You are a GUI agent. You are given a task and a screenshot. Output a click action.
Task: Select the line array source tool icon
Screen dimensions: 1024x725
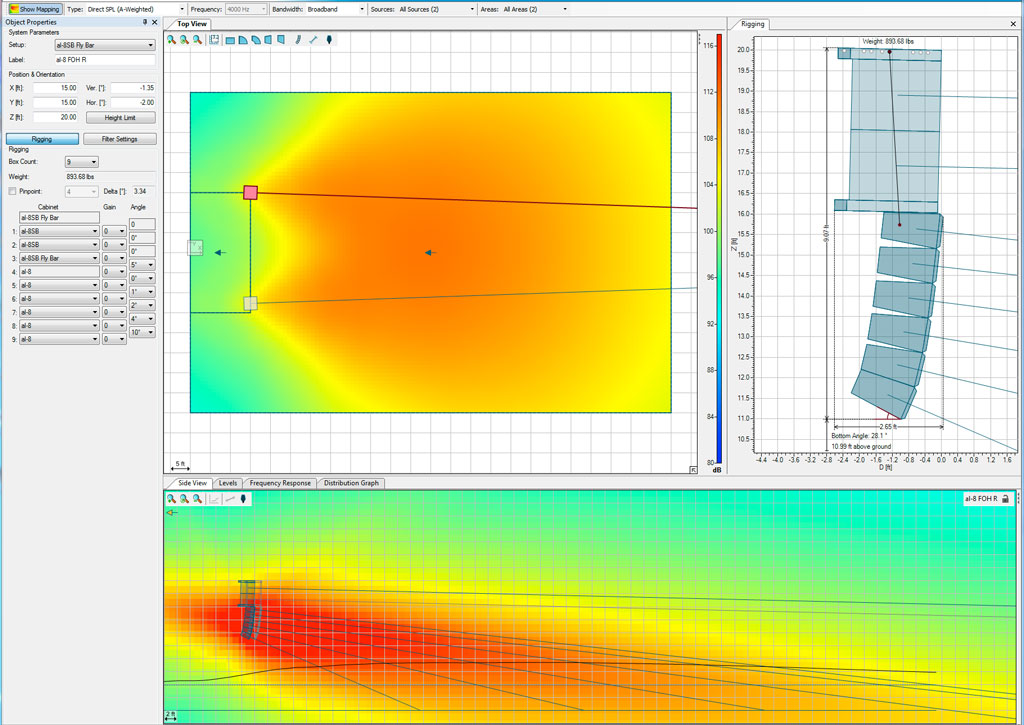point(298,40)
